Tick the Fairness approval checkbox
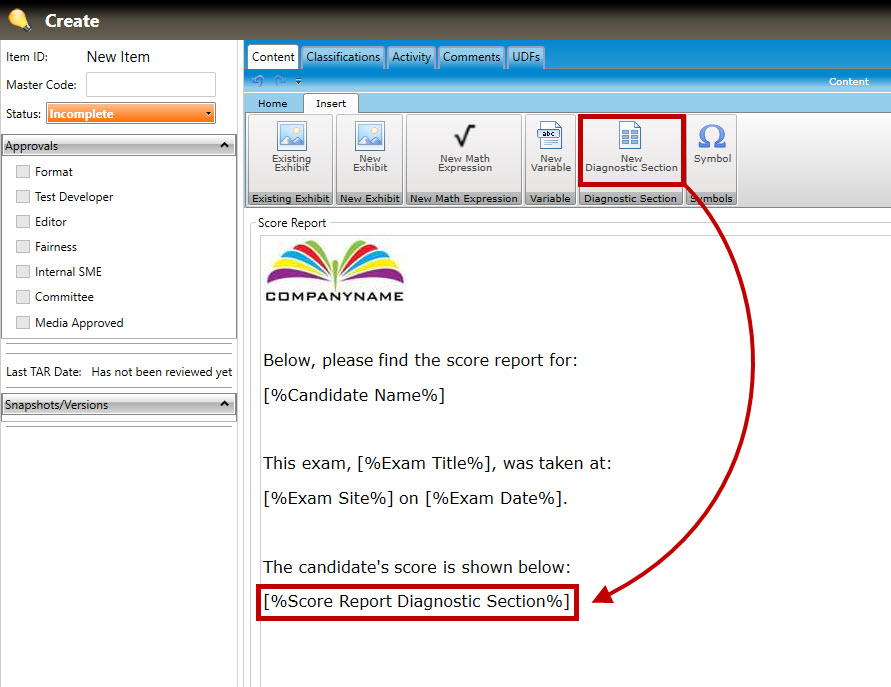The width and height of the screenshot is (891, 687). click(23, 247)
